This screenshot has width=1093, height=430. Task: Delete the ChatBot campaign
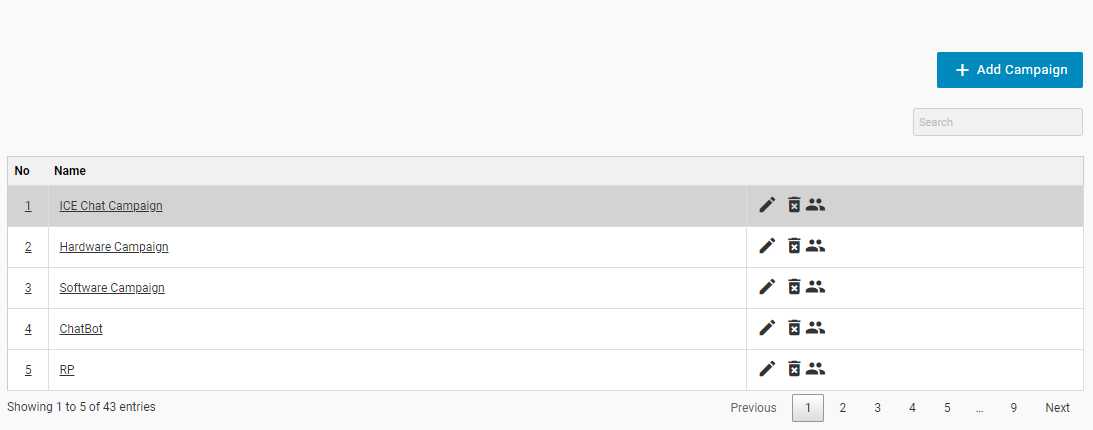(794, 328)
